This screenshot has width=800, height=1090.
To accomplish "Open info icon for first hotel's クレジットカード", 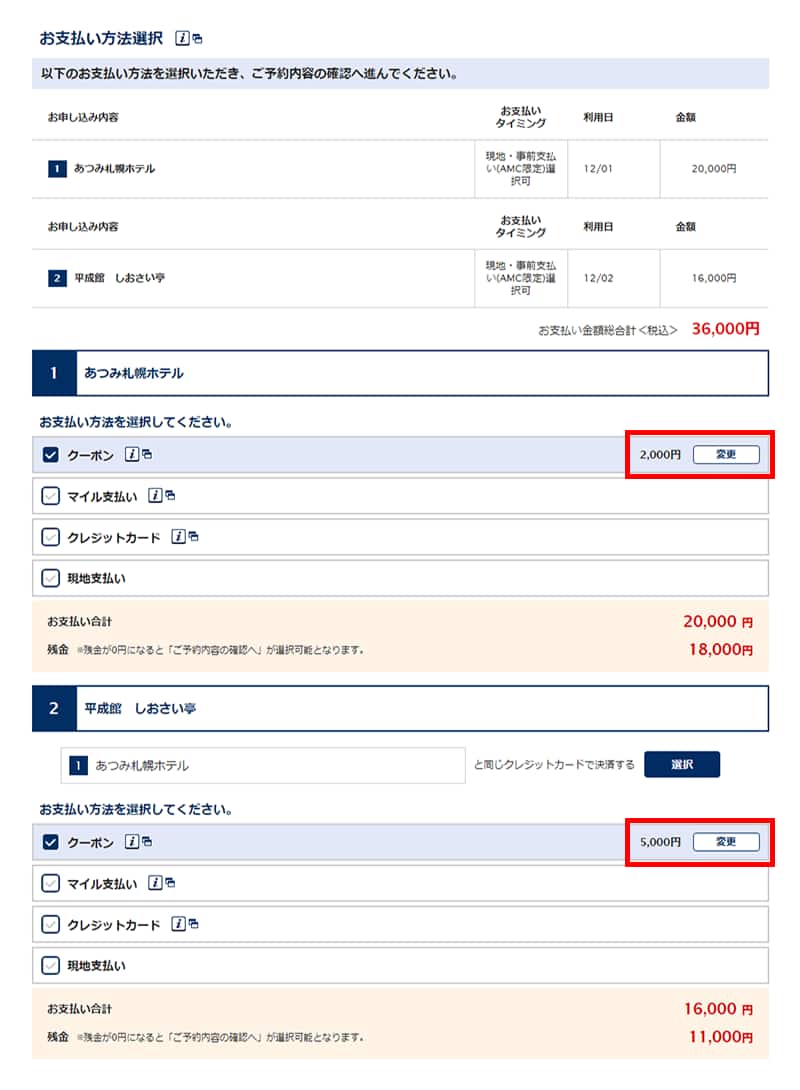I will point(179,537).
